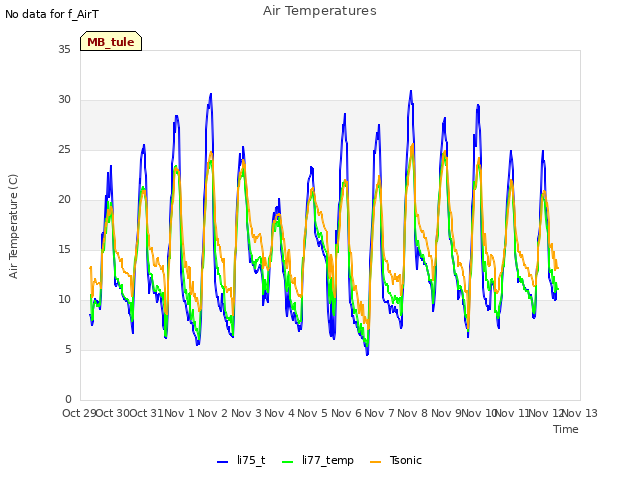Select the Air Temperatures chart title
The width and height of the screenshot is (640, 480).
(x=320, y=11)
